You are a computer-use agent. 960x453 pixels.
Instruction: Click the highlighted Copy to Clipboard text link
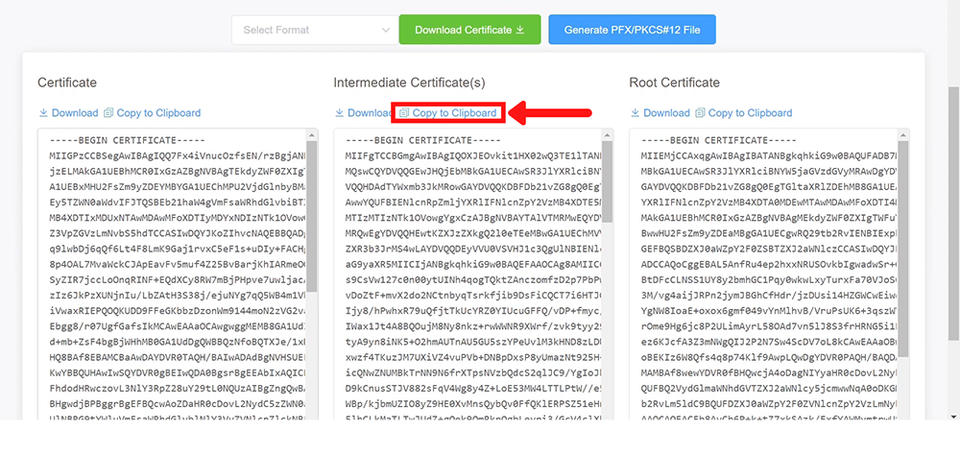tap(455, 113)
